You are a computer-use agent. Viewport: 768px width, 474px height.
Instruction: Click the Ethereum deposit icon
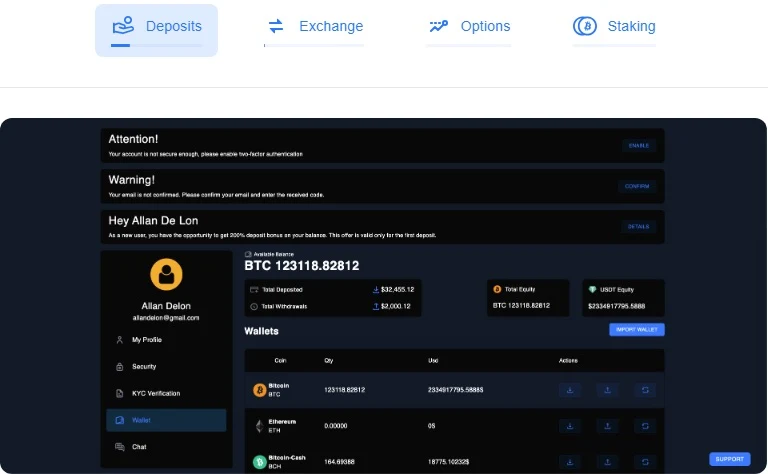click(x=570, y=426)
